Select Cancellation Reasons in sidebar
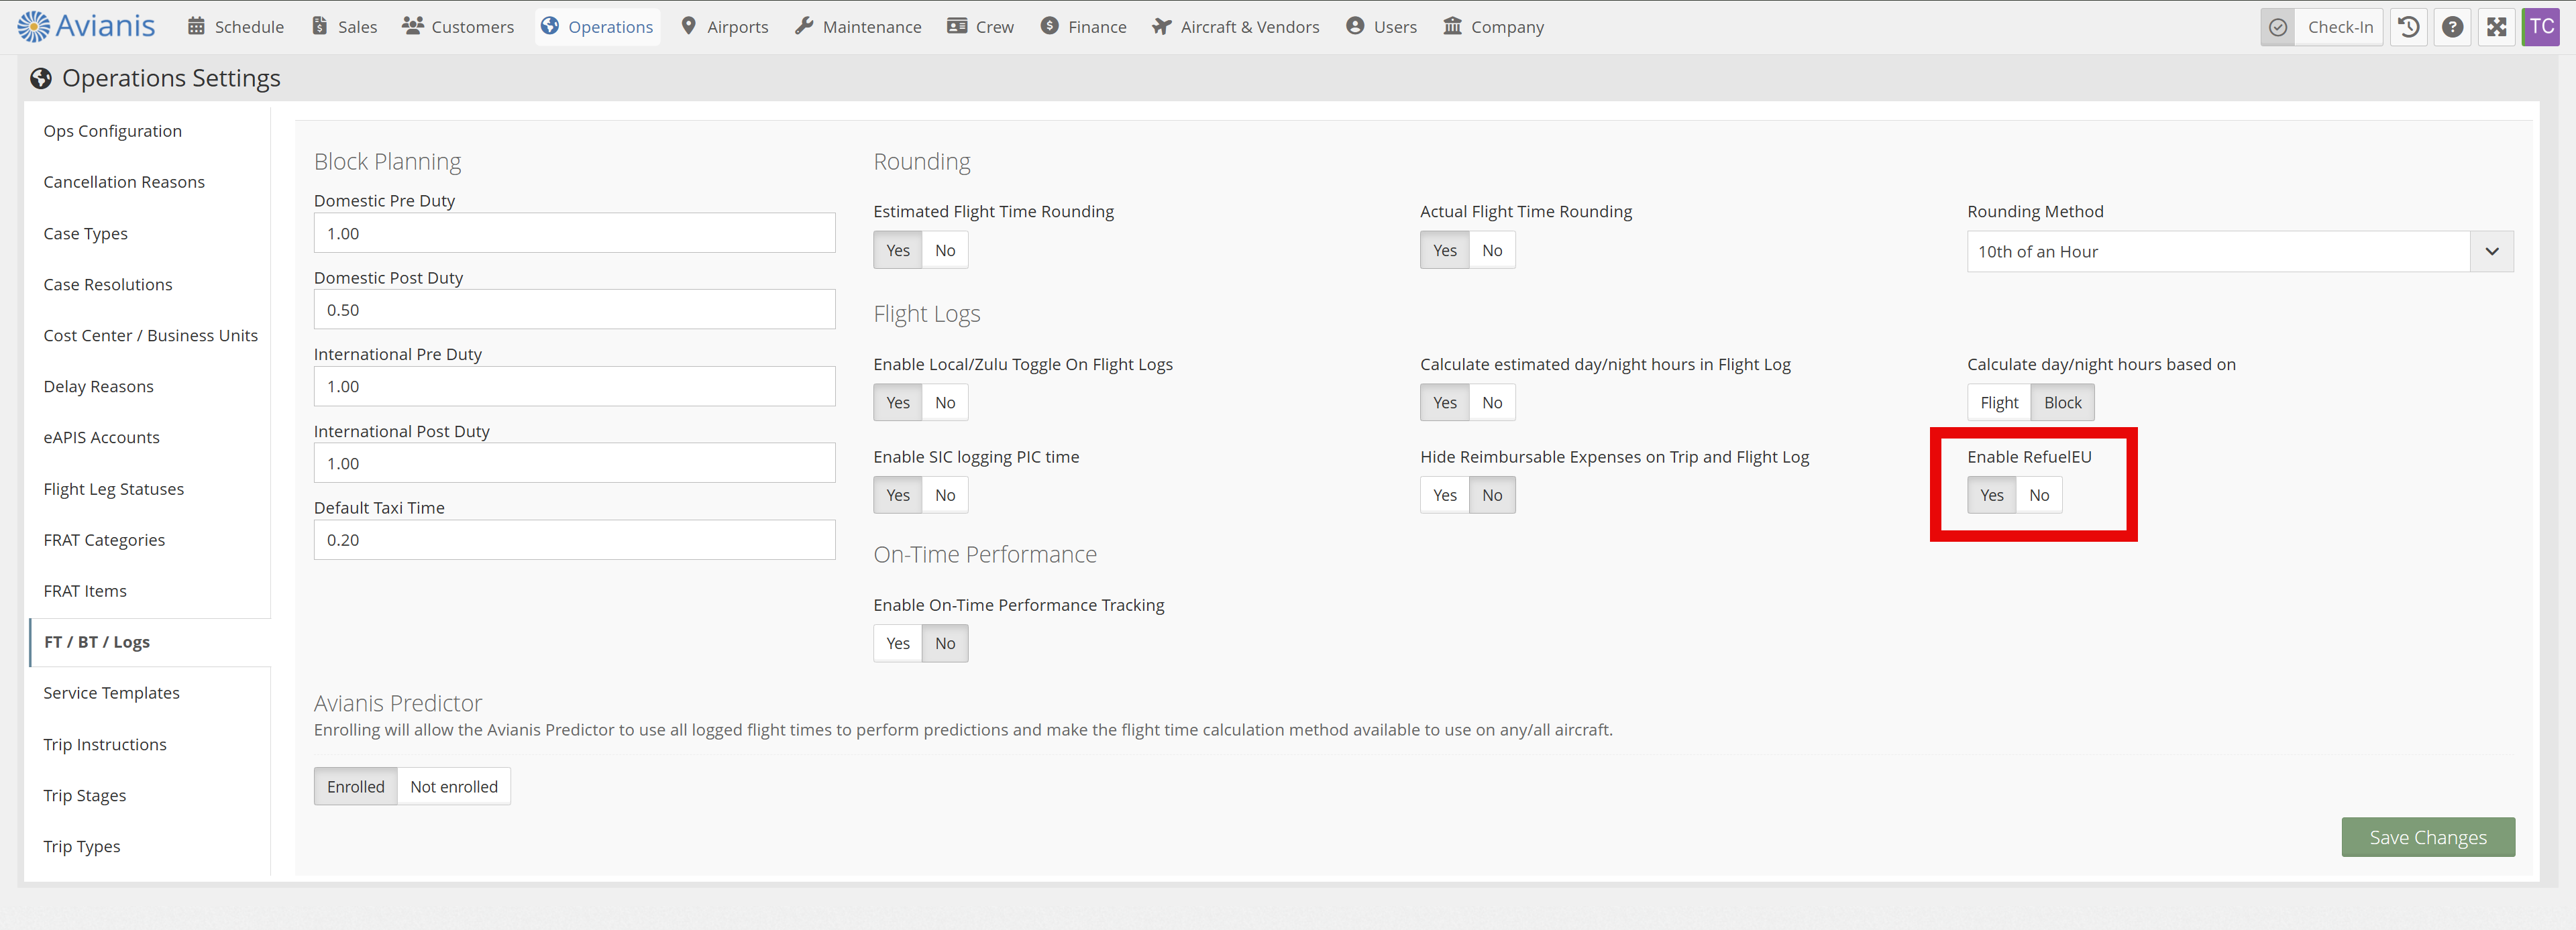This screenshot has height=930, width=2576. tap(124, 182)
